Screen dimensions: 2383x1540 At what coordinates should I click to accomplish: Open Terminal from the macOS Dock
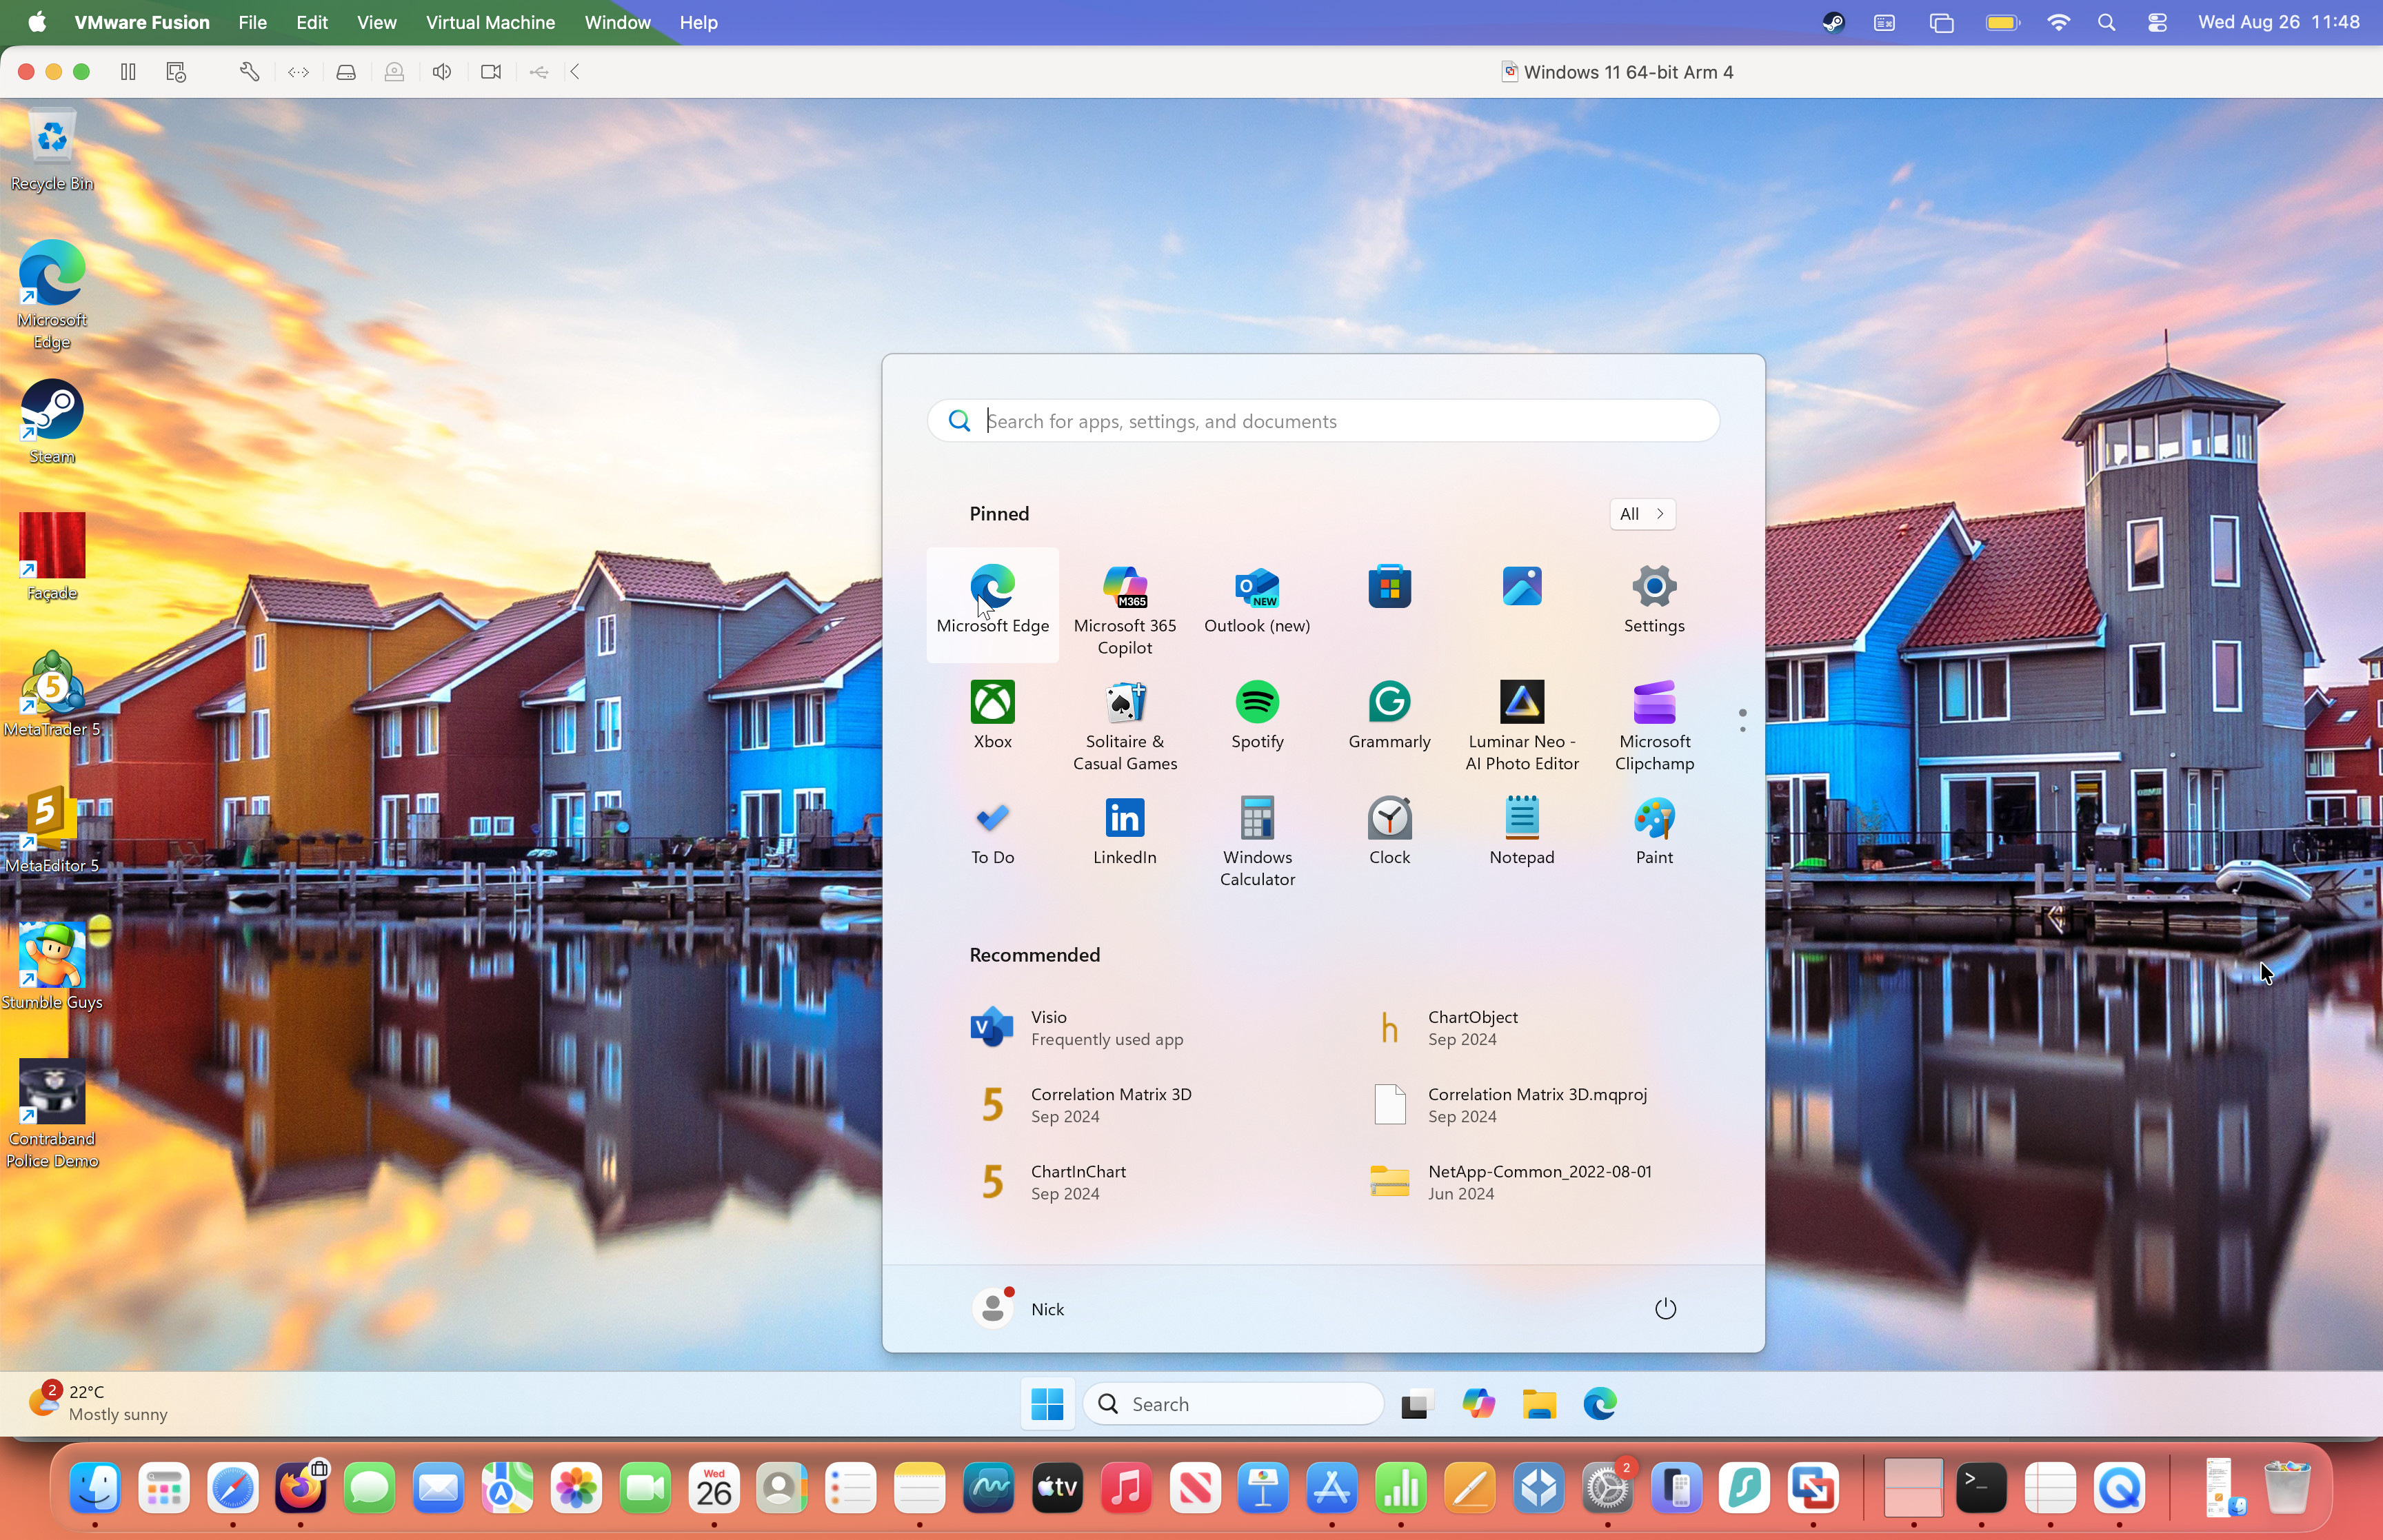tap(1981, 1488)
